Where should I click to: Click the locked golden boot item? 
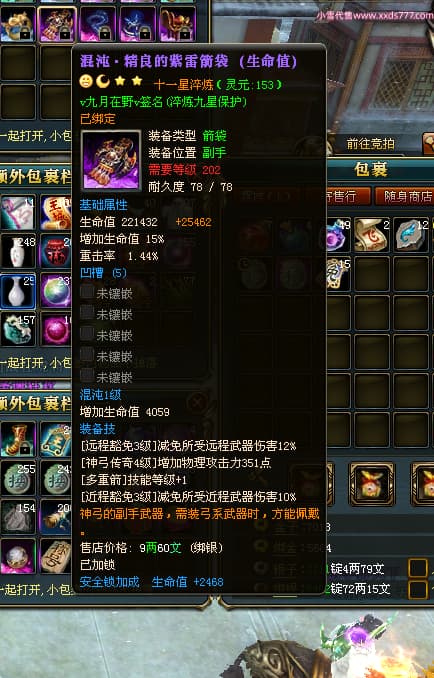click(18, 439)
